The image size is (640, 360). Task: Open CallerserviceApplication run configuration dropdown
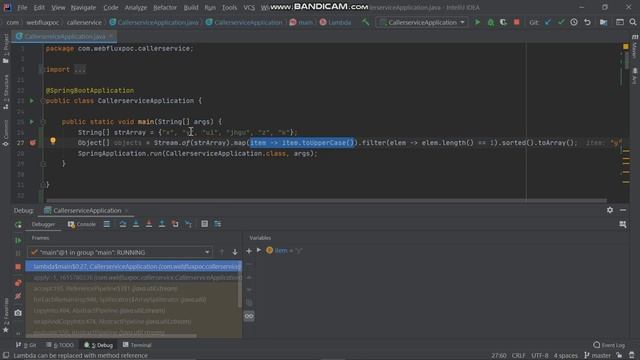[x=422, y=22]
